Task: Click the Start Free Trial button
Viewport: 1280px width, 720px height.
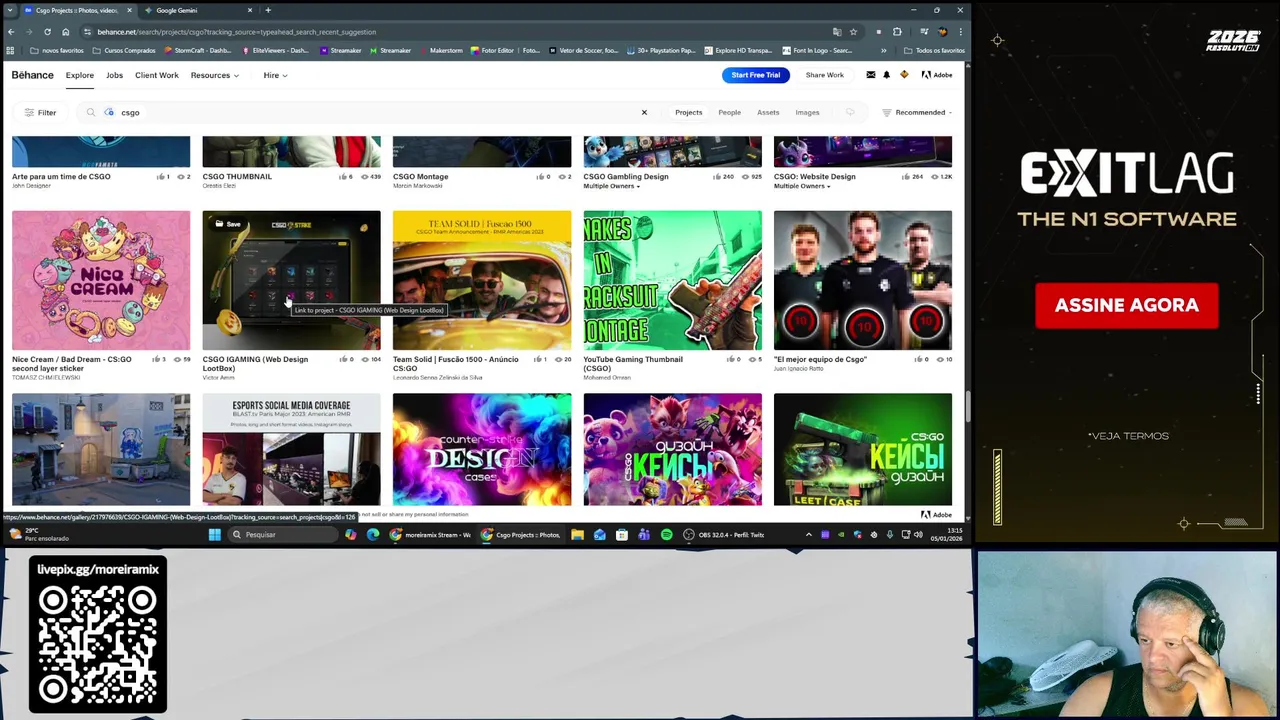Action: tap(756, 75)
